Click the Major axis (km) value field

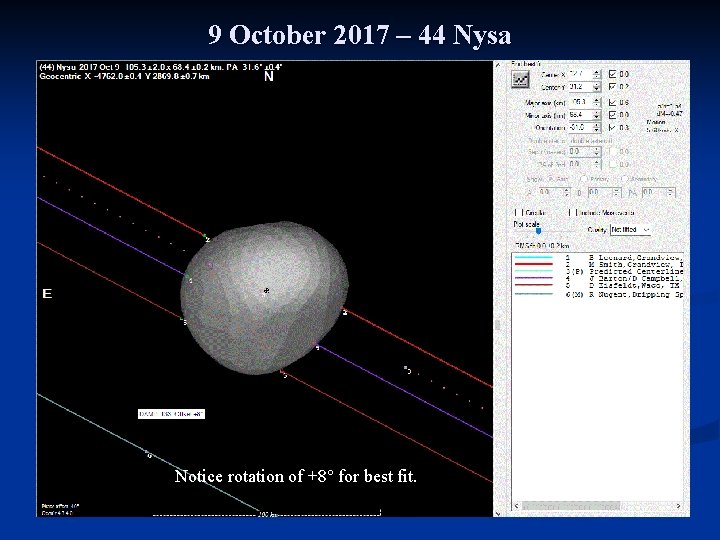coord(580,102)
